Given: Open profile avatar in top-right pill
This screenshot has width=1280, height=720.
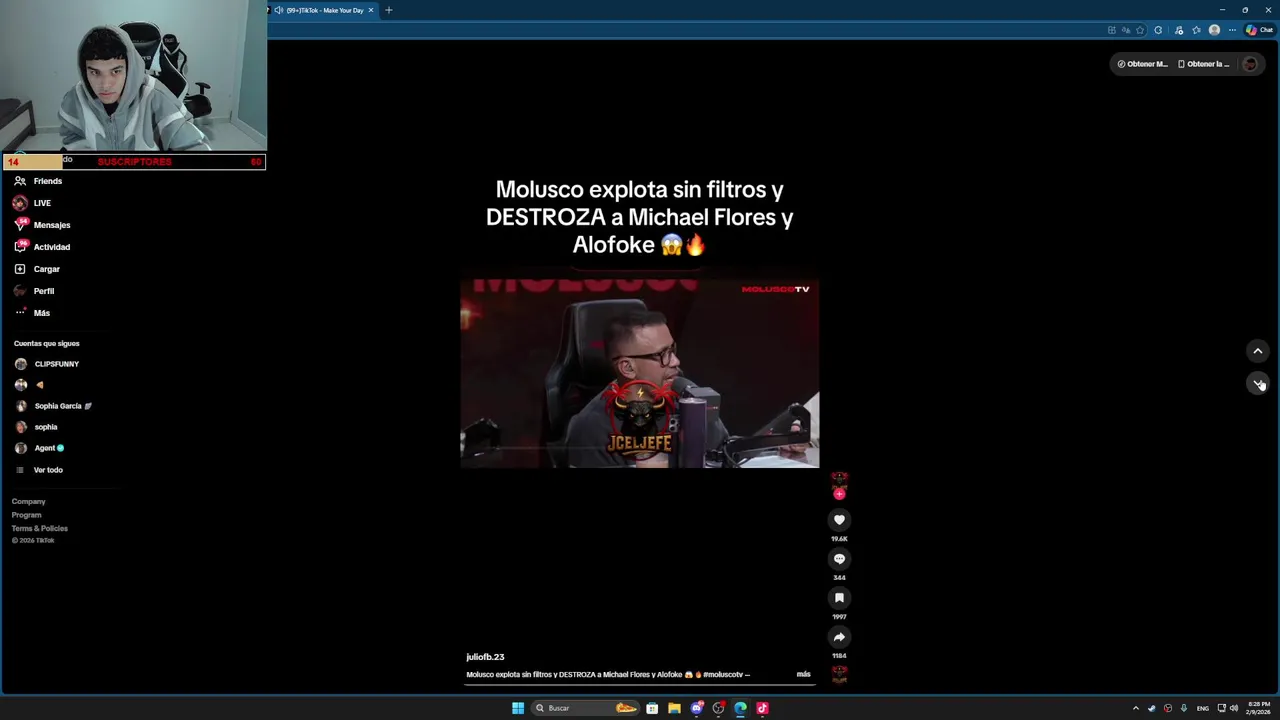Looking at the screenshot, I should coord(1250,64).
